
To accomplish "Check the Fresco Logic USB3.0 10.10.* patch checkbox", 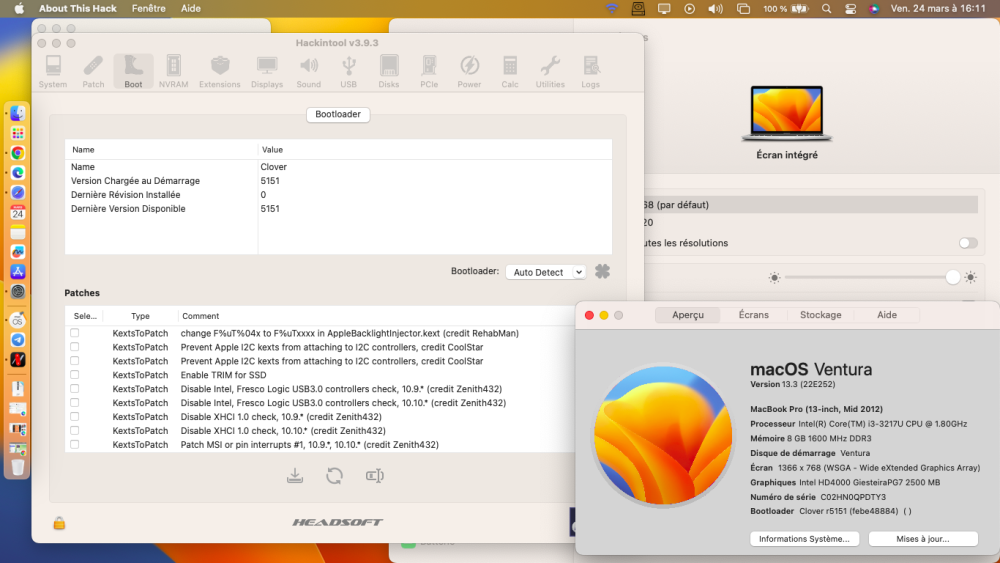I will [x=75, y=403].
